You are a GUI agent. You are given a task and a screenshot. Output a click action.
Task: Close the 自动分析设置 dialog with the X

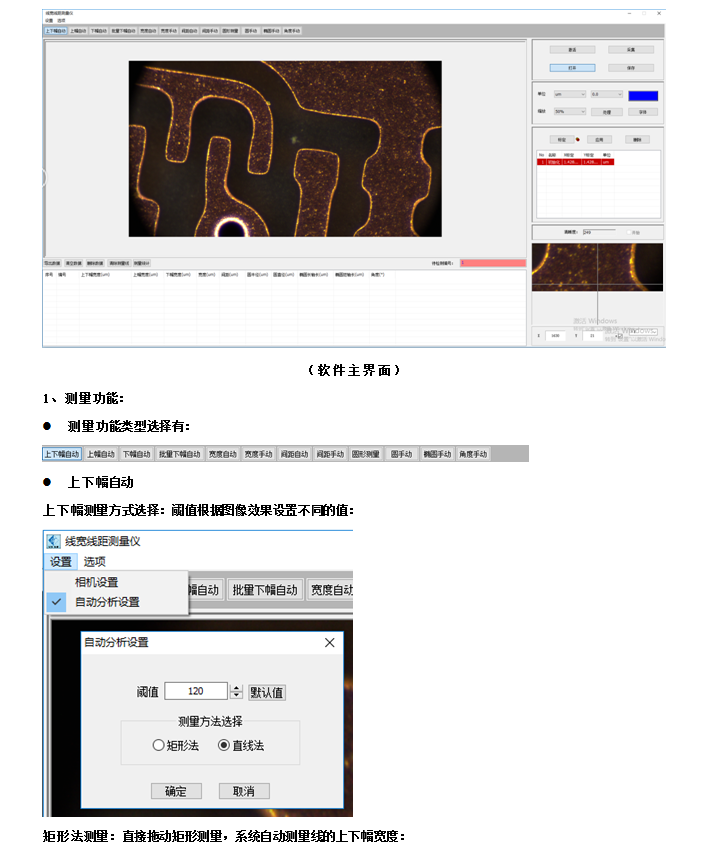click(329, 643)
